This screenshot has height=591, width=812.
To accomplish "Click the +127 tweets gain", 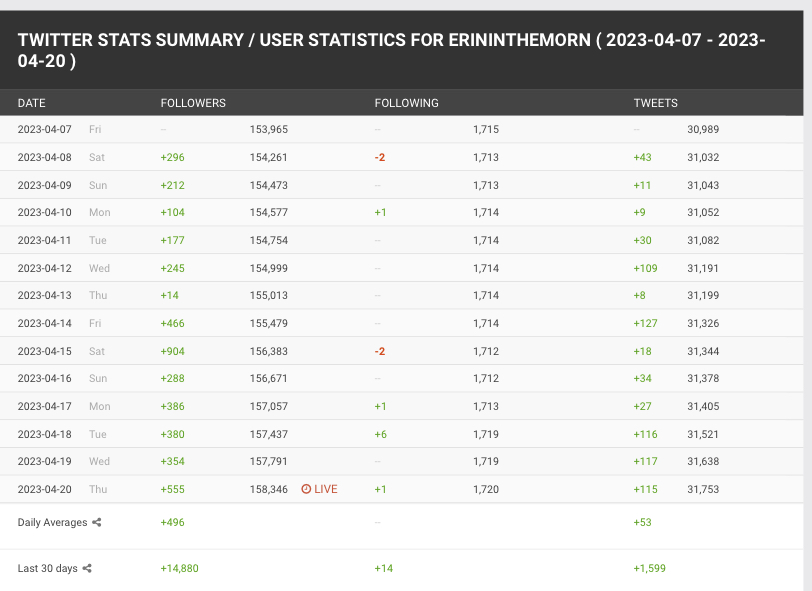I will pyautogui.click(x=645, y=323).
